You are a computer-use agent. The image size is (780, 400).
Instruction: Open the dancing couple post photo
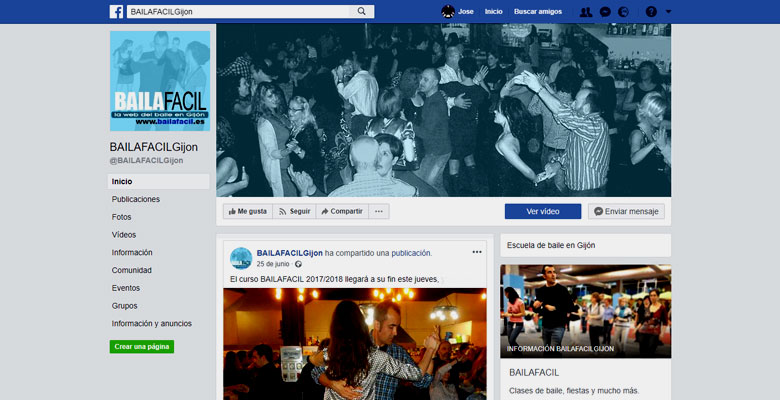click(355, 344)
